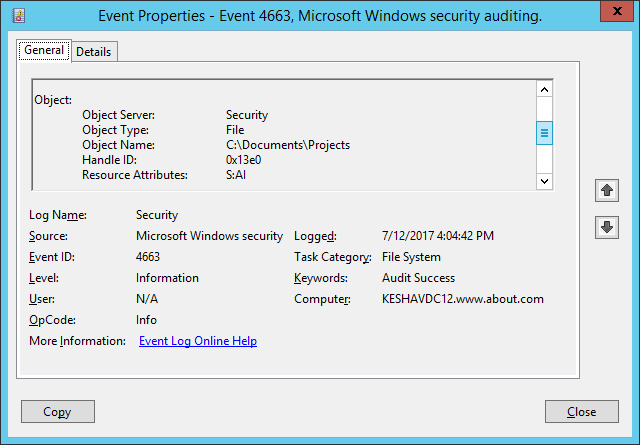Open Event Log Online Help link
640x445 pixels.
(x=198, y=341)
